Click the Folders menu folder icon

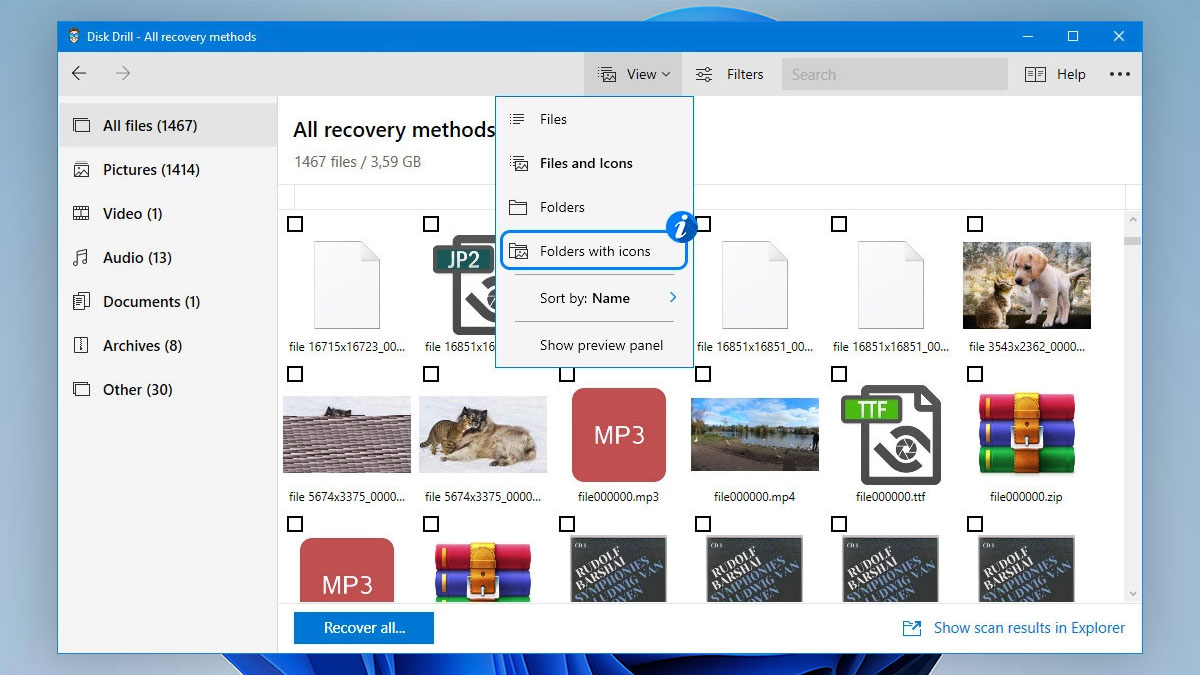pos(518,207)
